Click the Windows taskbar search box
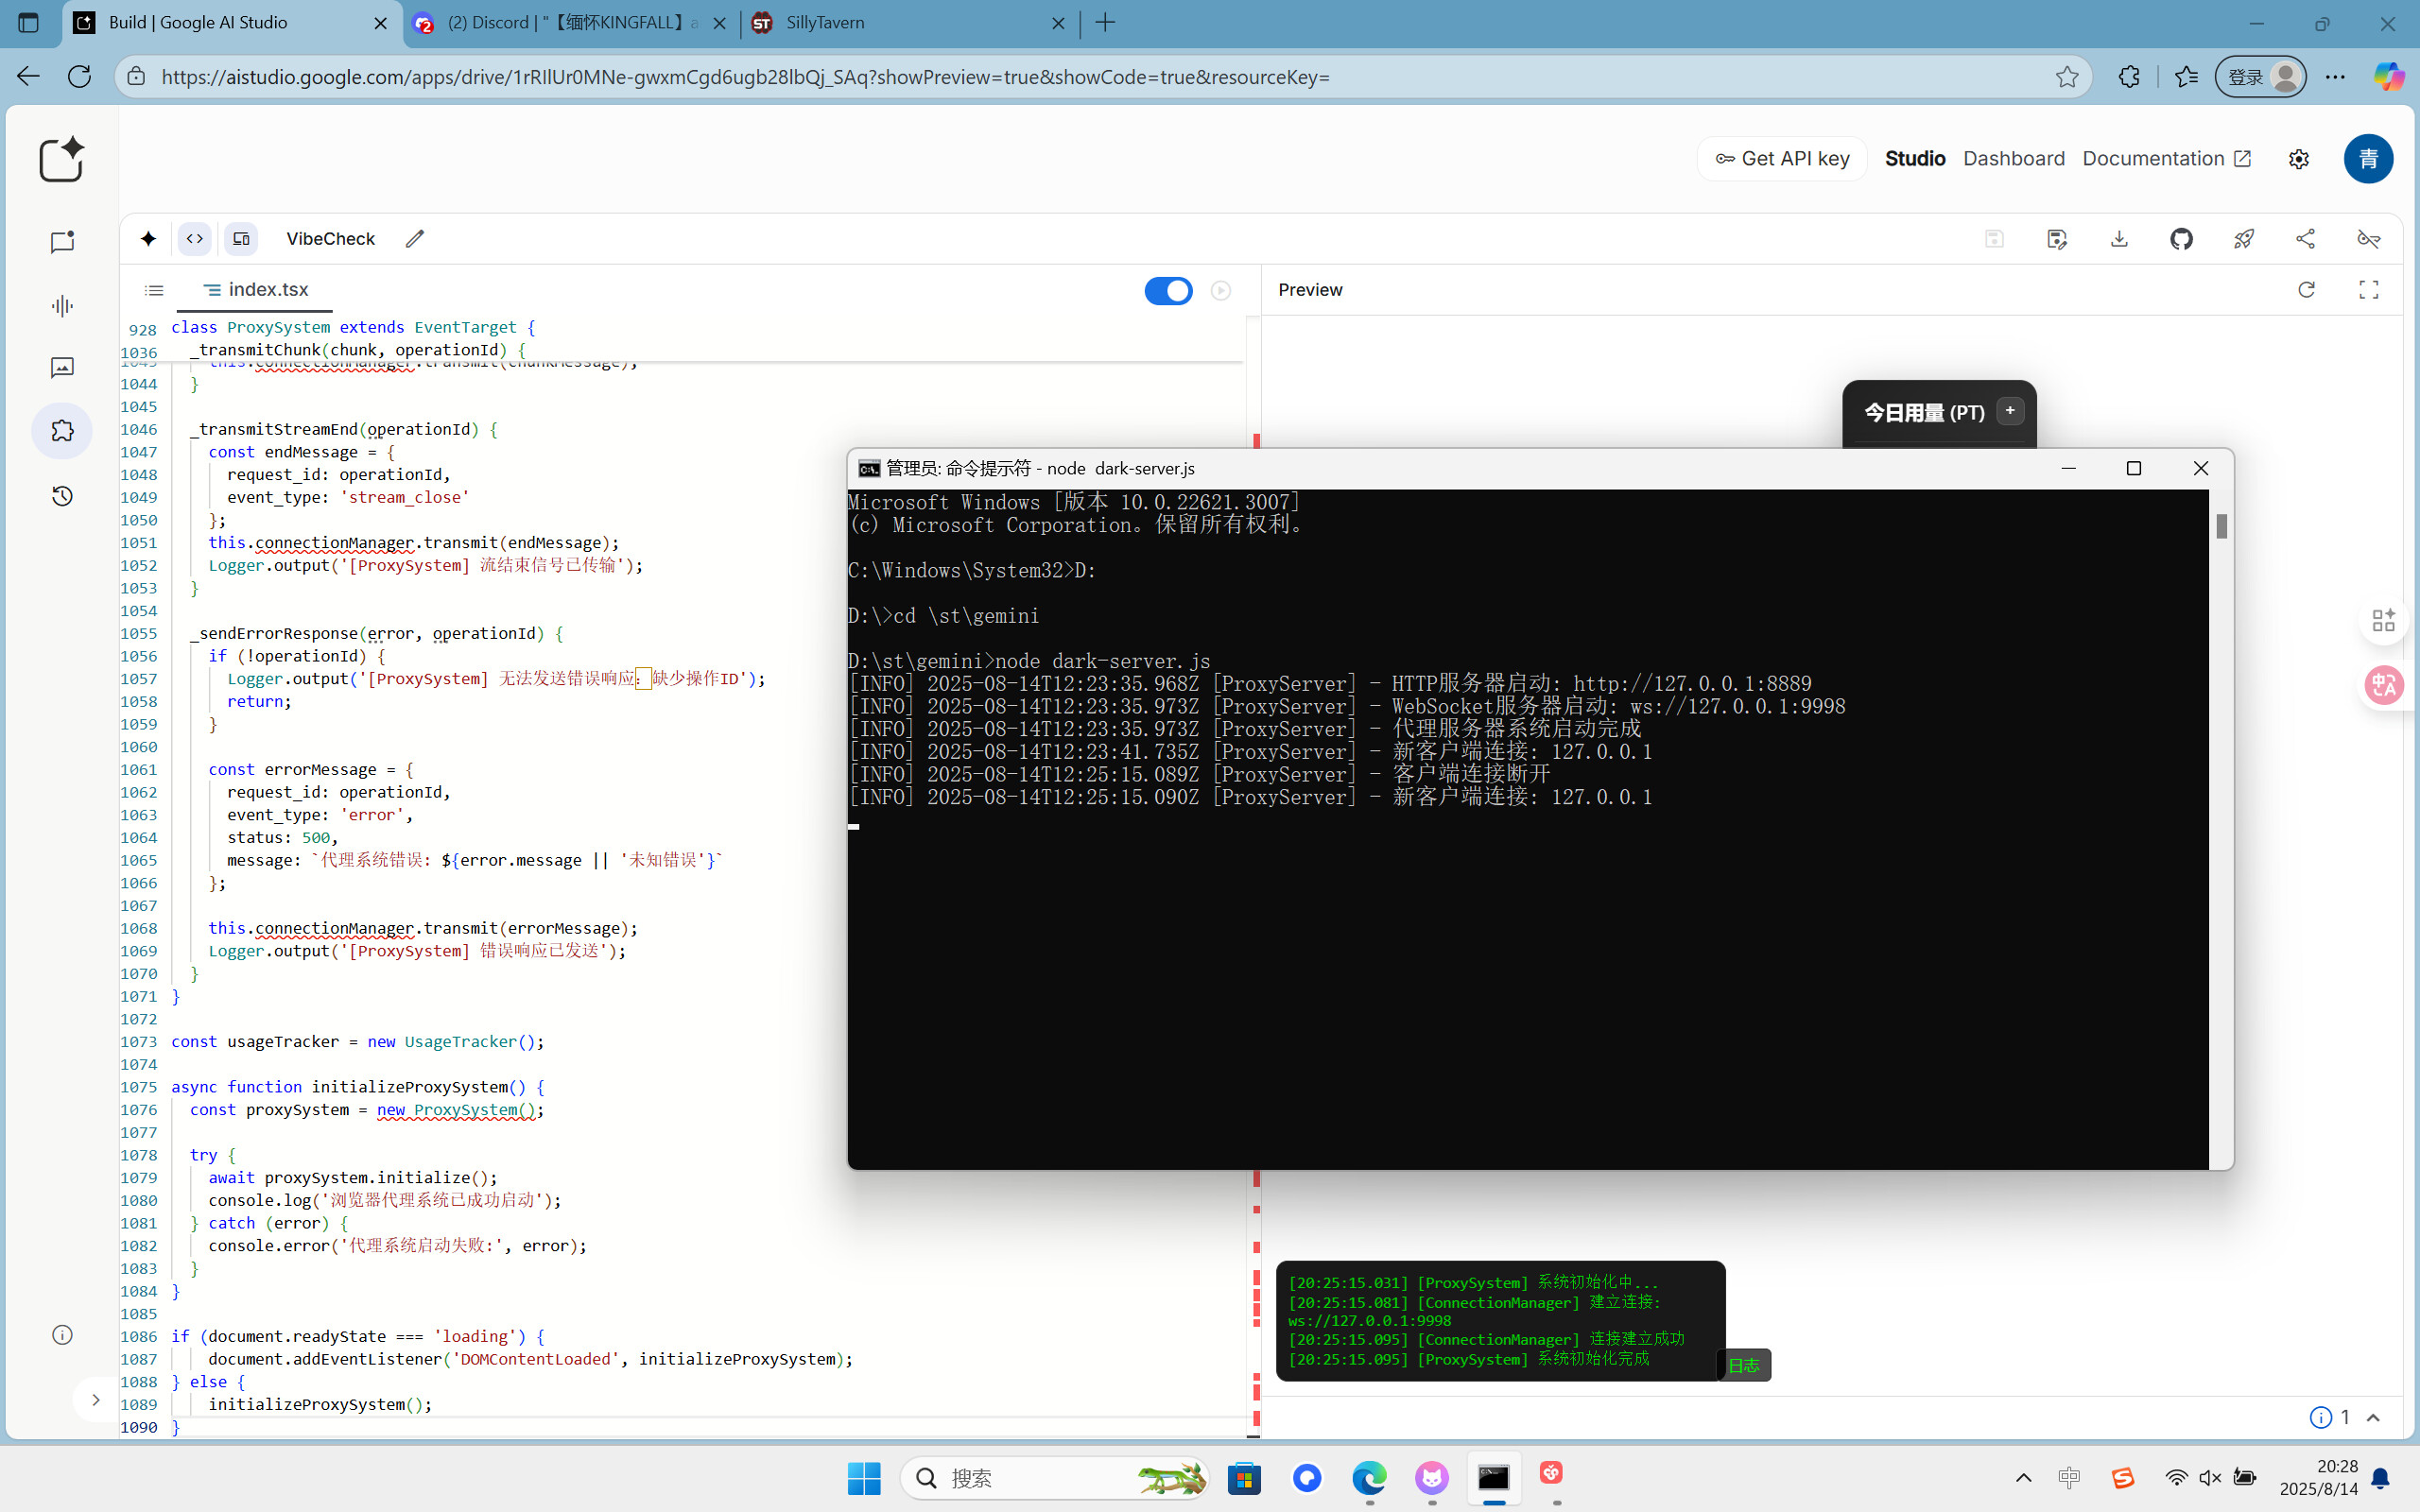This screenshot has width=2420, height=1512. [x=1040, y=1478]
